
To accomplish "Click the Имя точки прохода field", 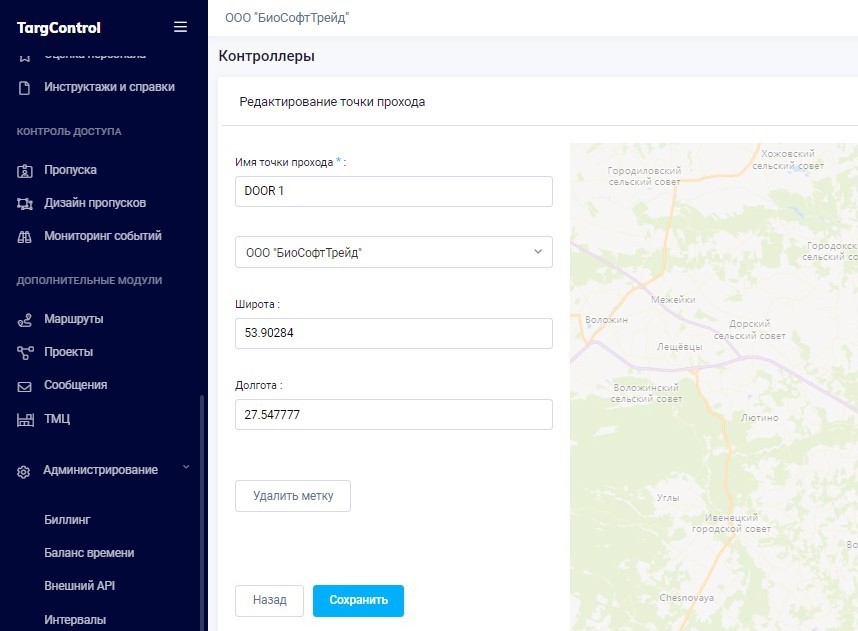I will click(x=393, y=191).
